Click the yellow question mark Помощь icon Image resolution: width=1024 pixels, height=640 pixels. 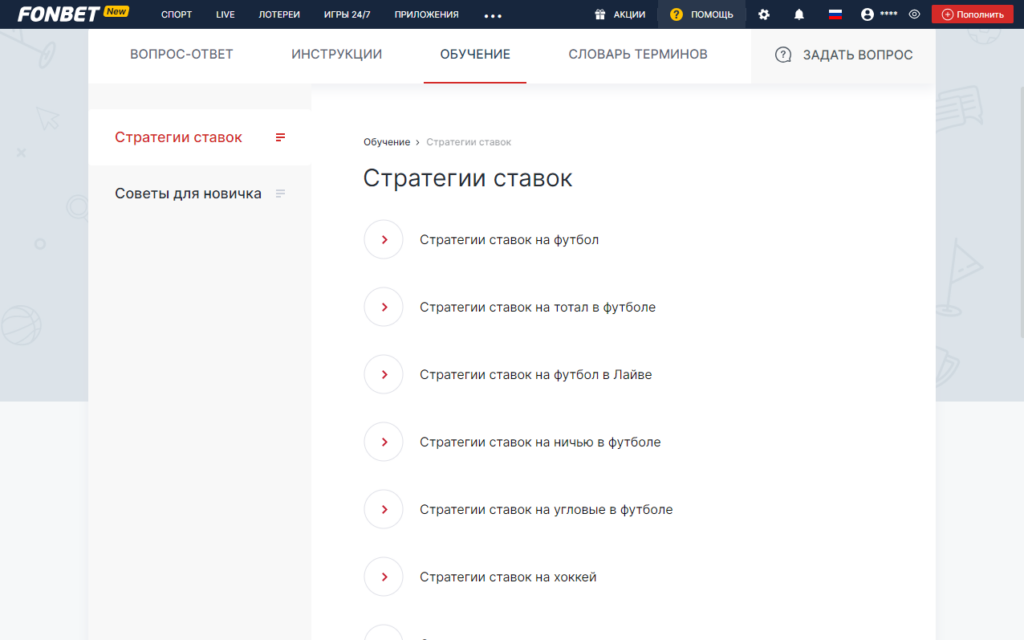pos(677,14)
